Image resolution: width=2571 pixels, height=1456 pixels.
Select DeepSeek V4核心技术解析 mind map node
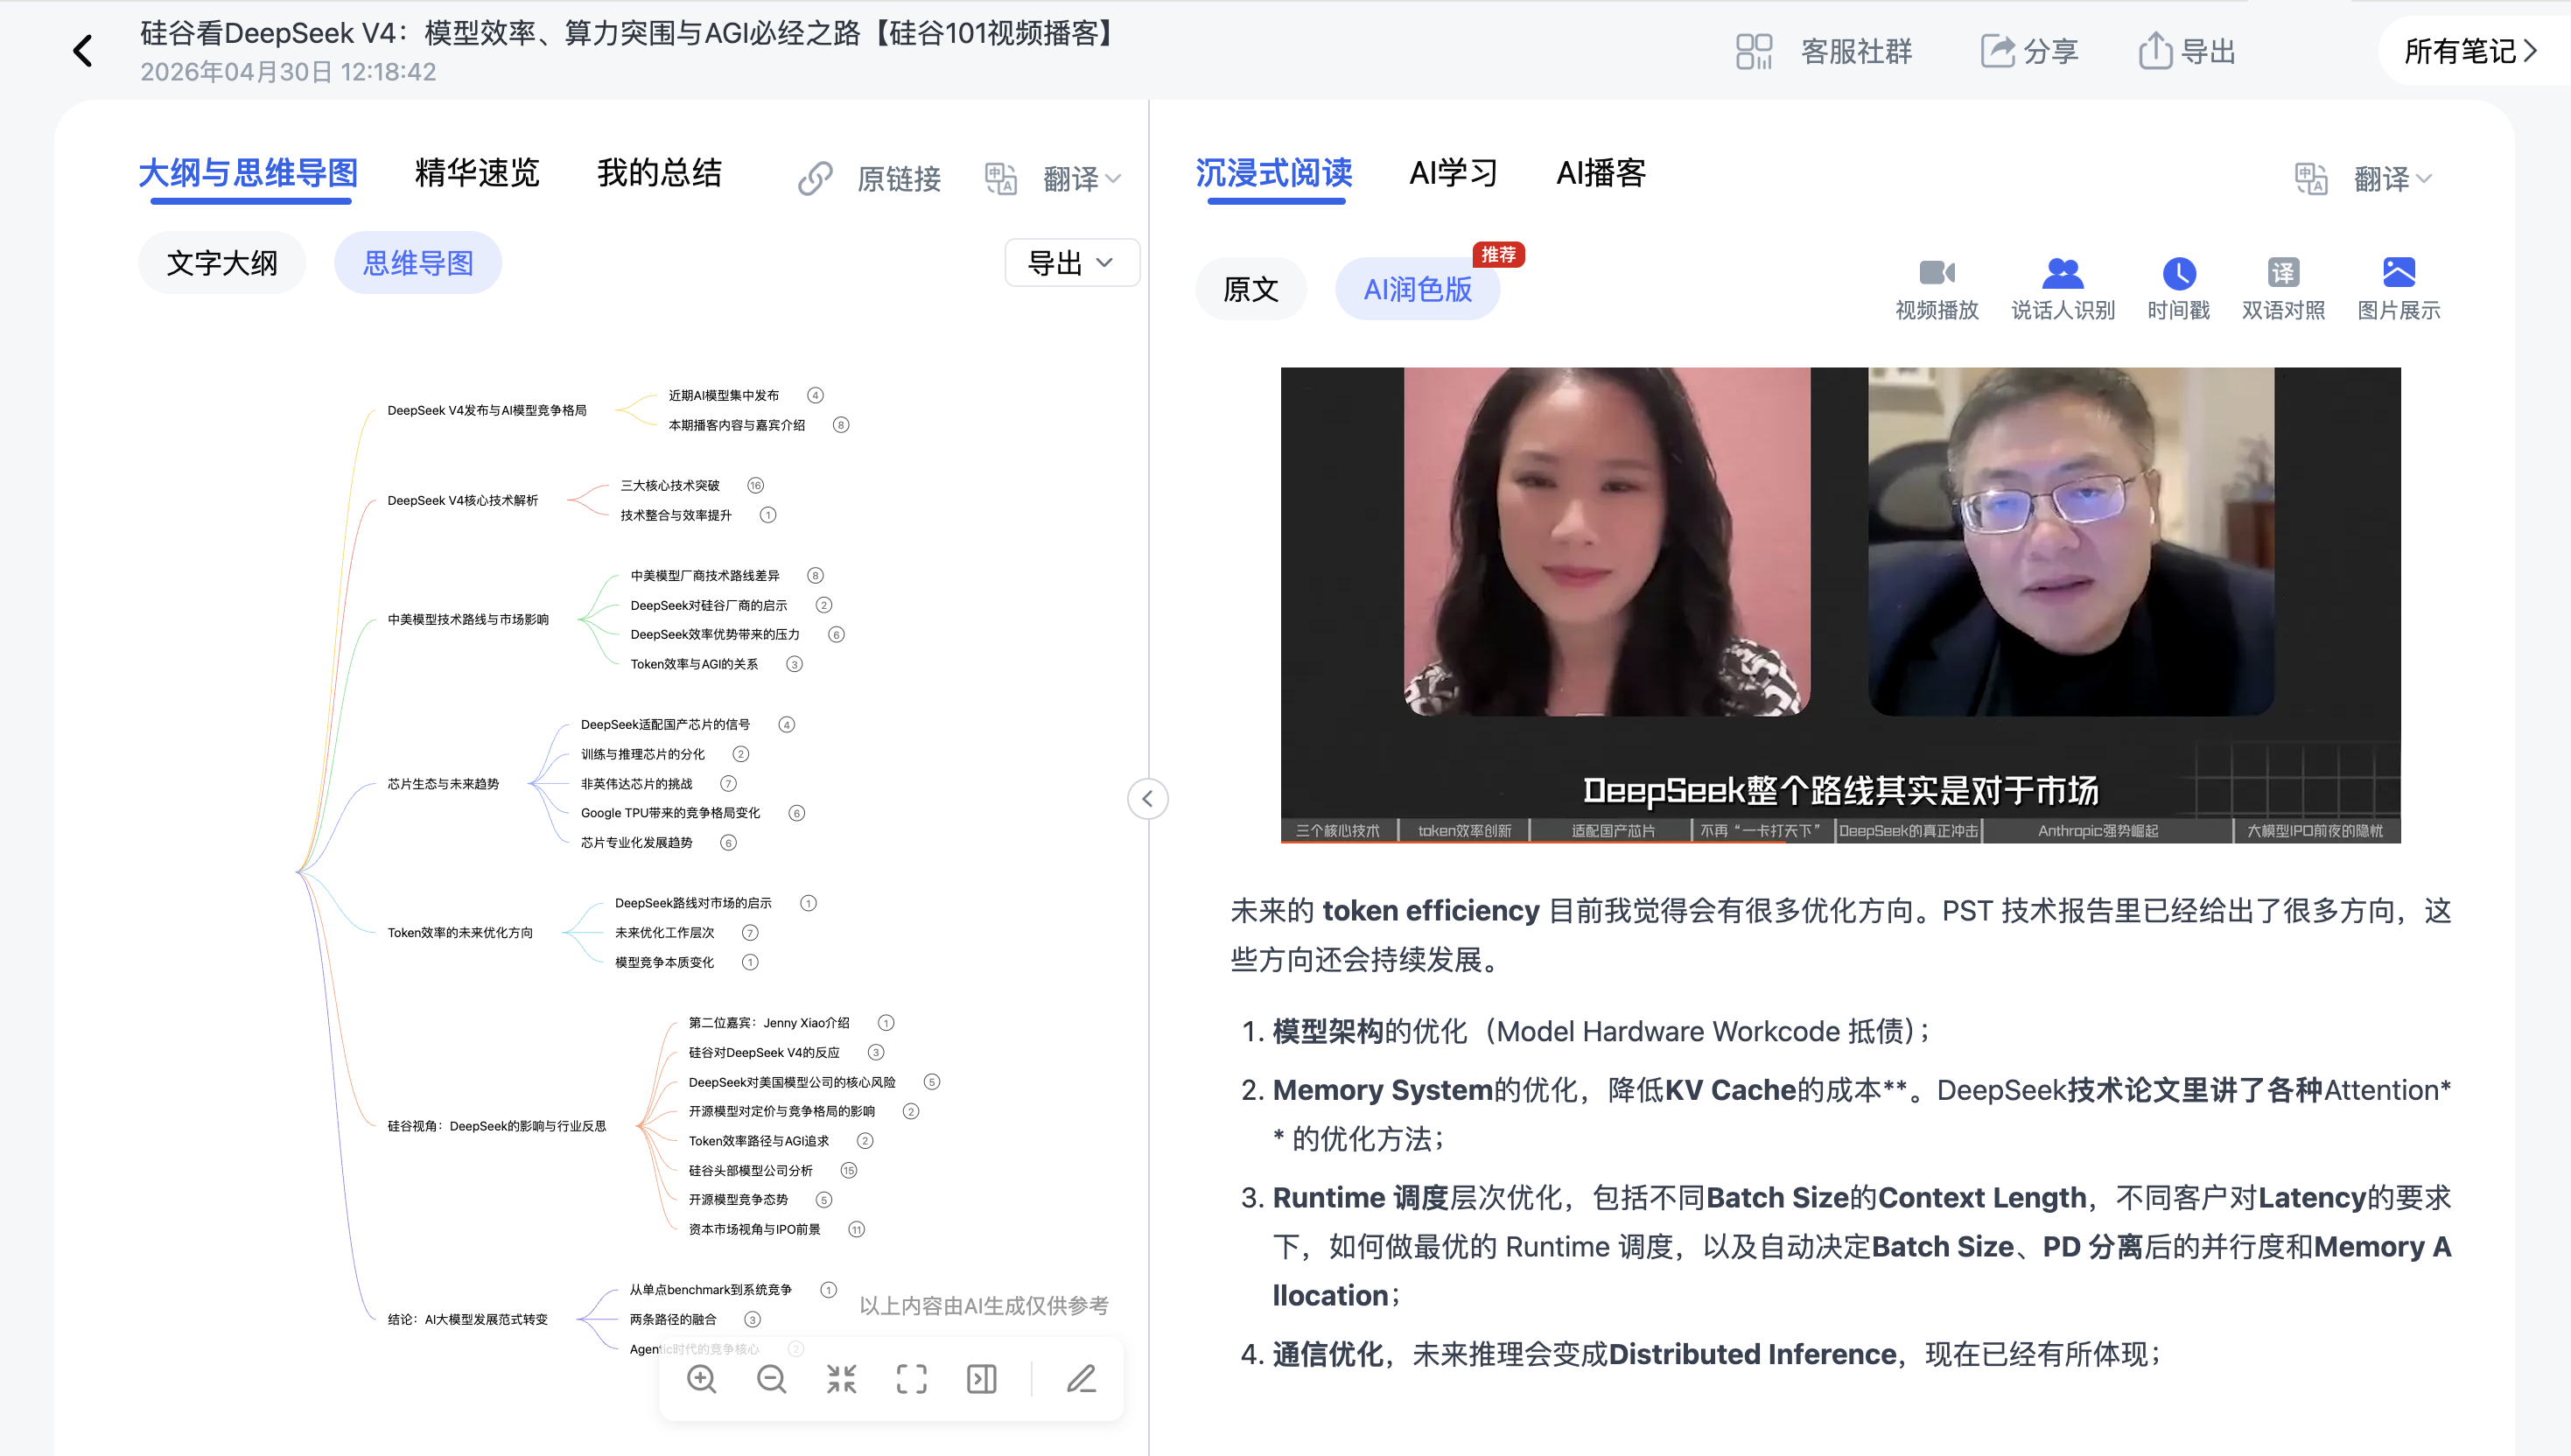click(463, 501)
